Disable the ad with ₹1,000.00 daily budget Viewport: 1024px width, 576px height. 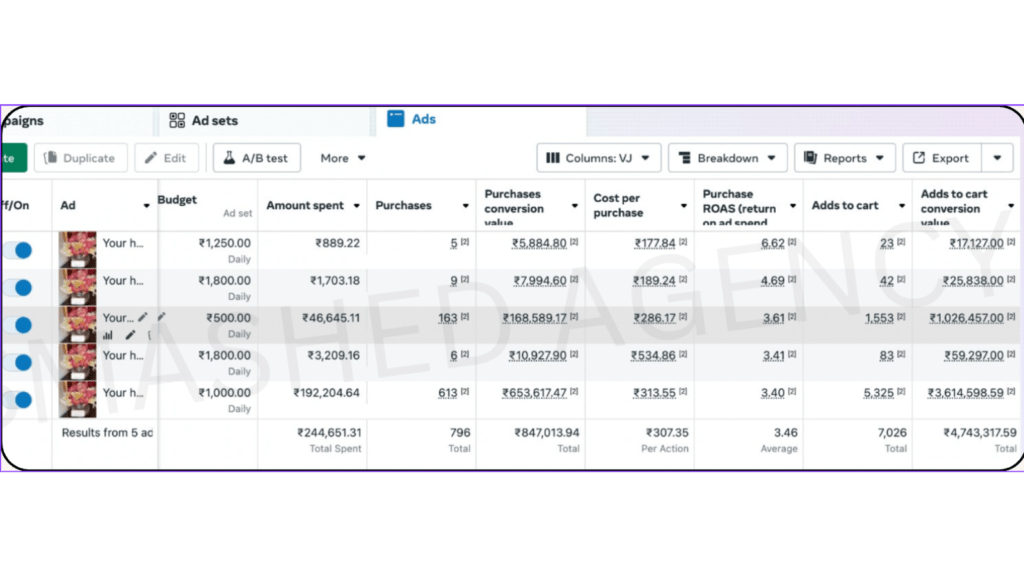point(22,400)
